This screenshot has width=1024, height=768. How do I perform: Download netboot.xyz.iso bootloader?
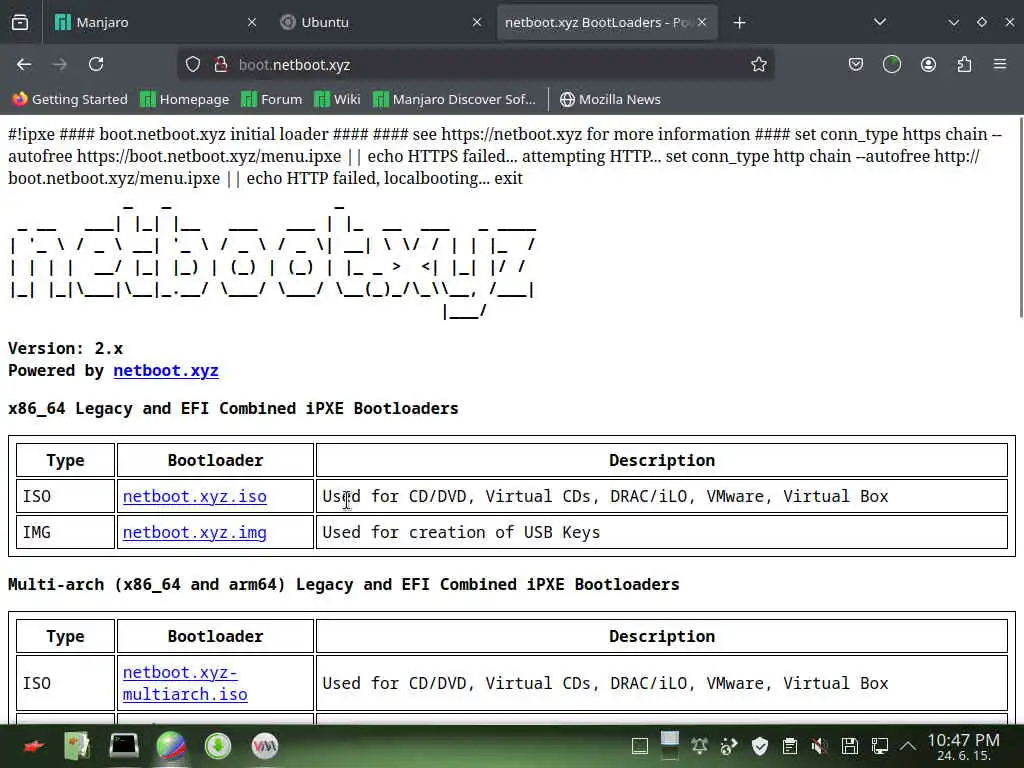tap(195, 497)
